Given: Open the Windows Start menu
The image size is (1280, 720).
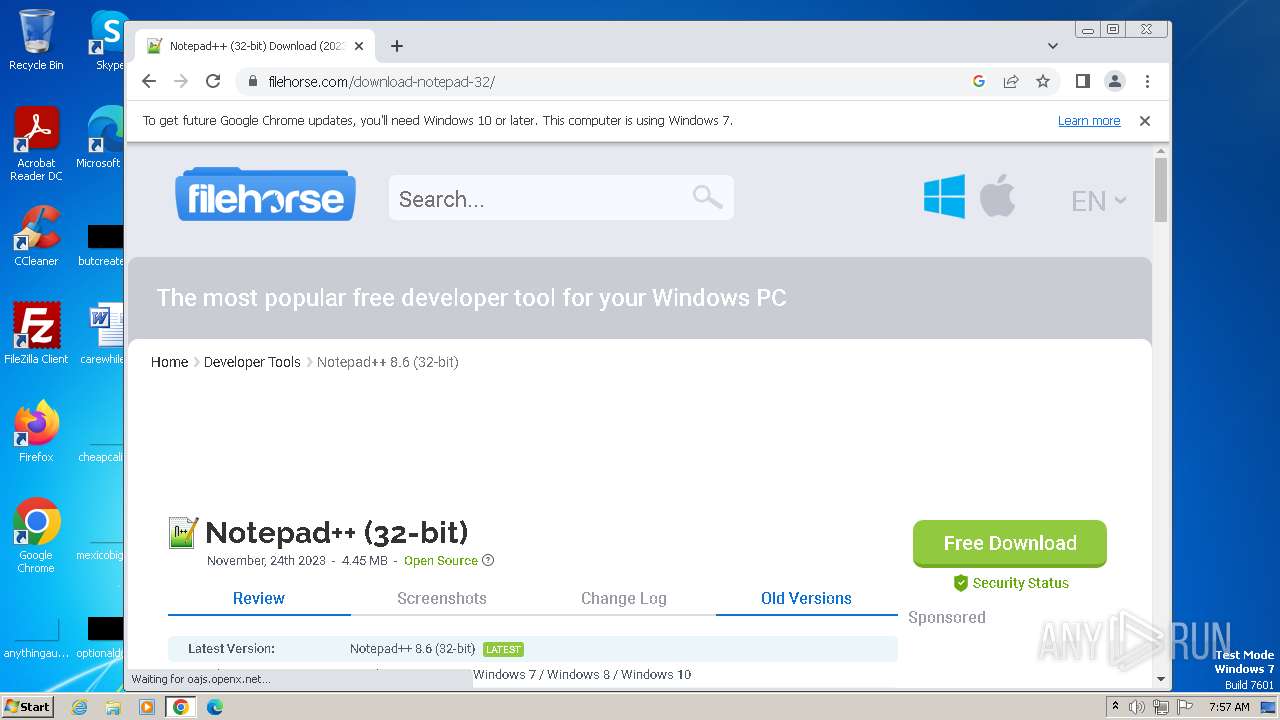Looking at the screenshot, I should [x=27, y=707].
